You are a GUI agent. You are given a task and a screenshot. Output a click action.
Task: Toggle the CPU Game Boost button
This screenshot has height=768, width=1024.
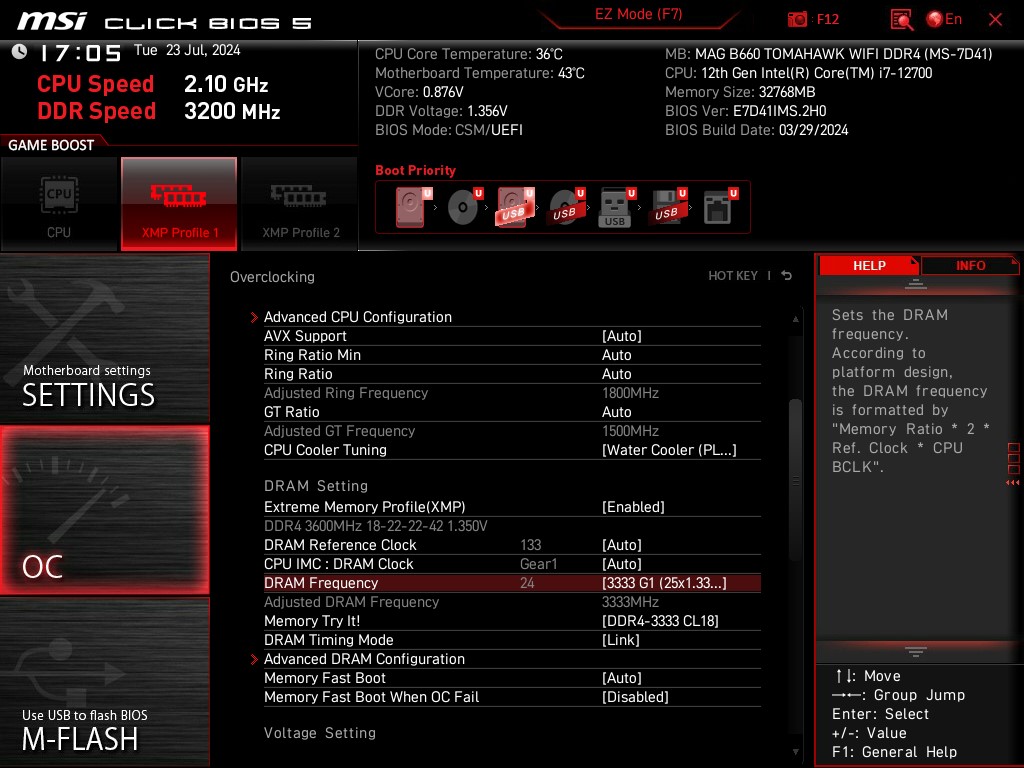click(59, 204)
